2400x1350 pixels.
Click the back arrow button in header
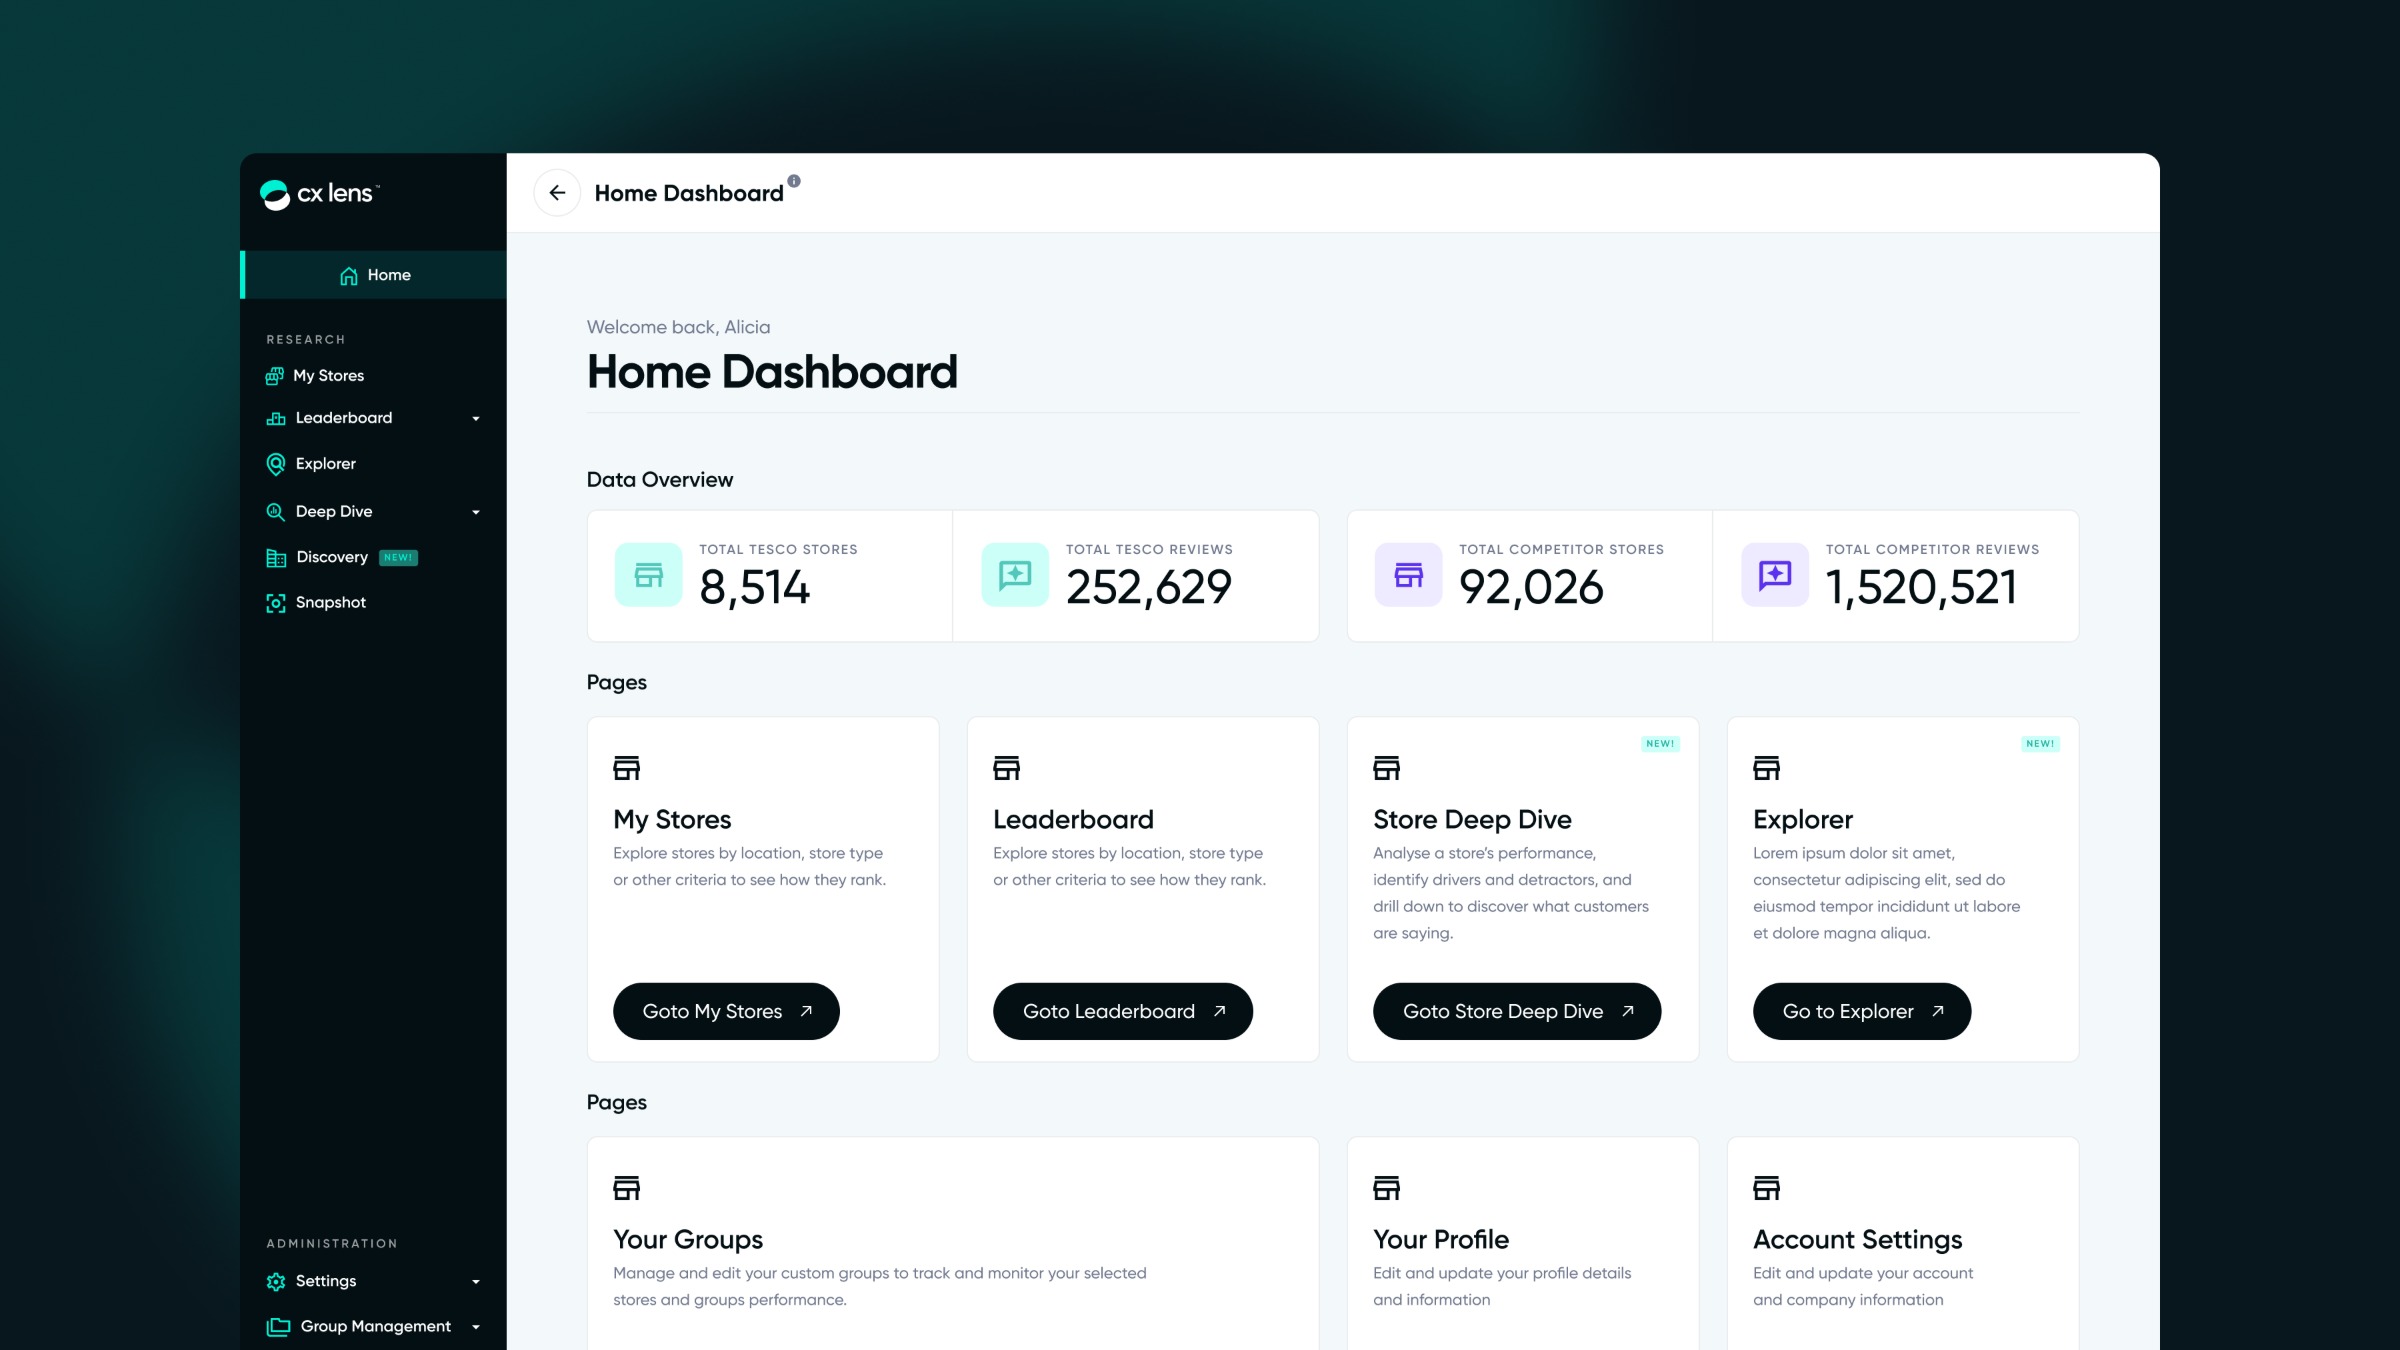[557, 193]
